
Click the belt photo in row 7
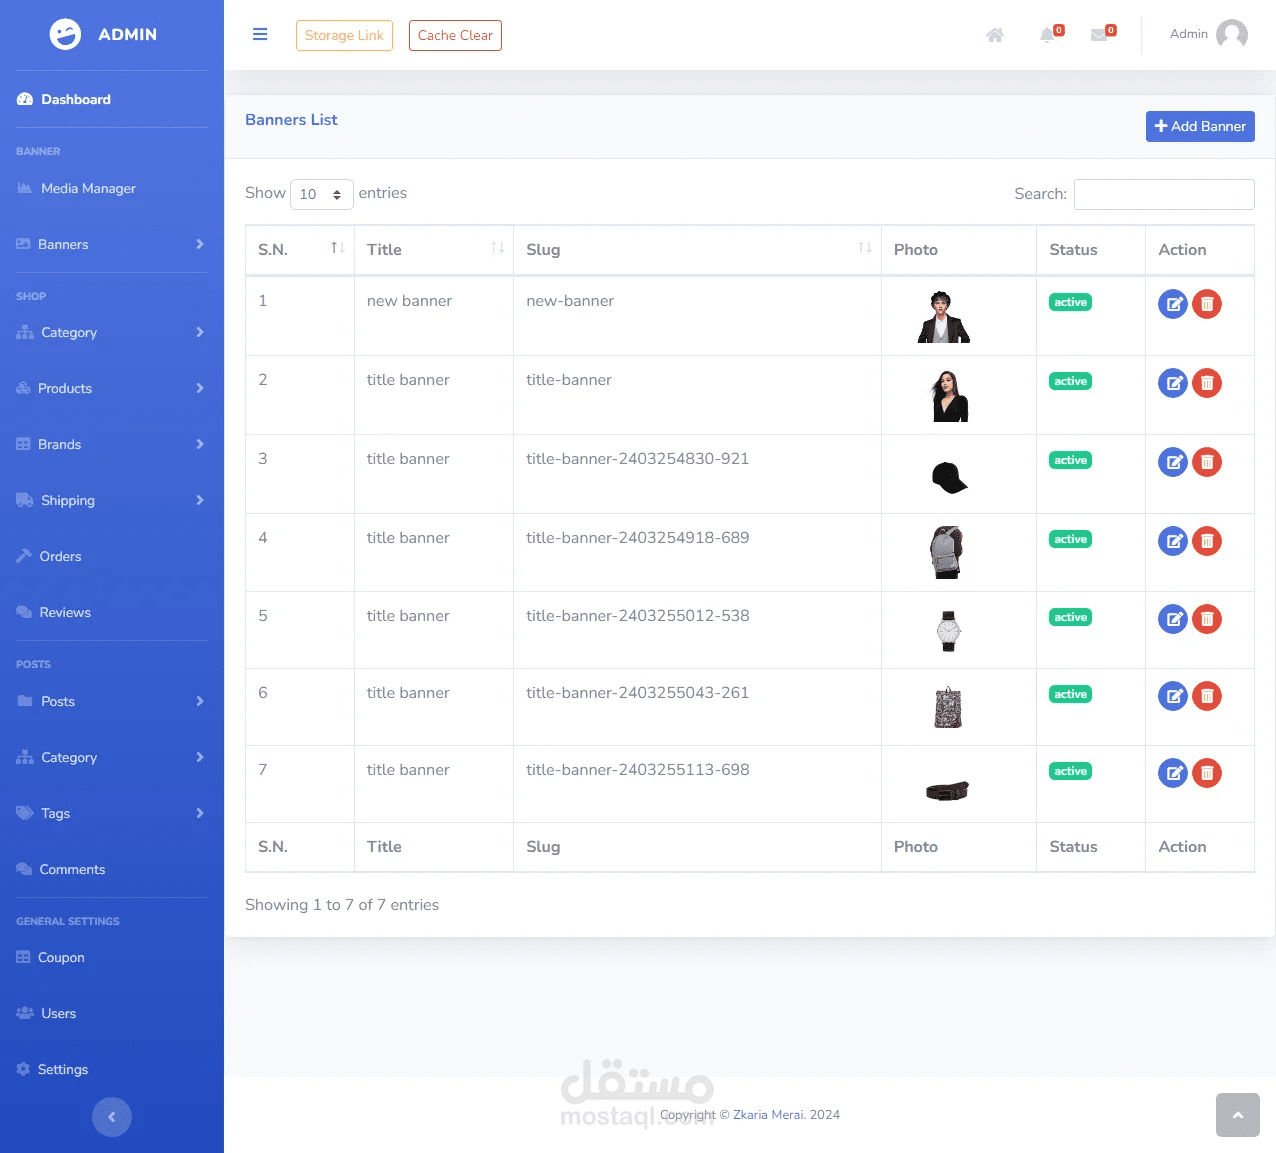point(947,791)
